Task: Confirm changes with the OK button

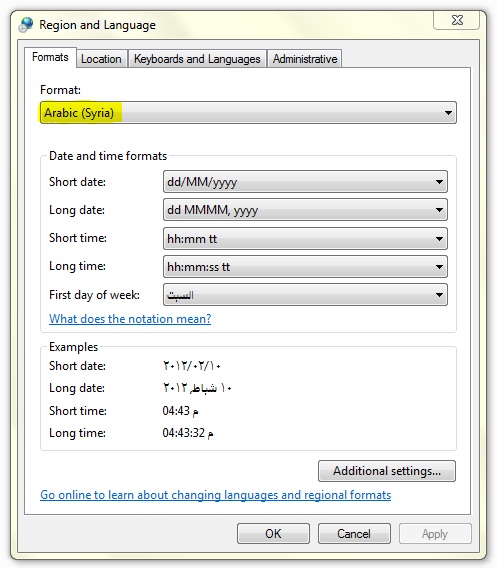Action: (x=273, y=534)
